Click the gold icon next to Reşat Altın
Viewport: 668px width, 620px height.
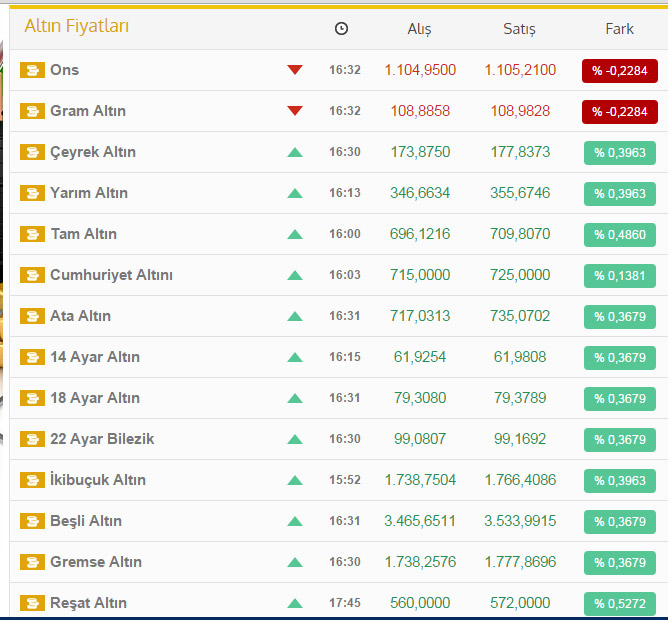[32, 603]
